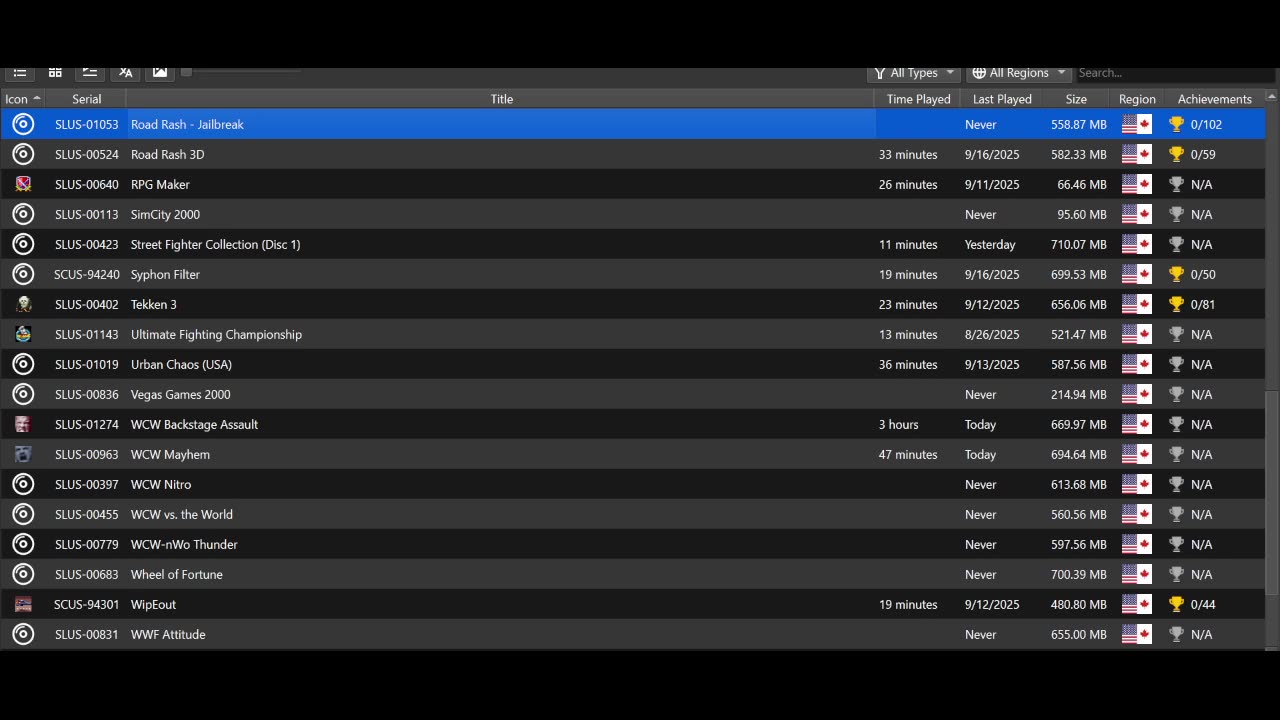1280x720 pixels.
Task: Click the Syphon Filter disc icon
Action: pyautogui.click(x=23, y=274)
